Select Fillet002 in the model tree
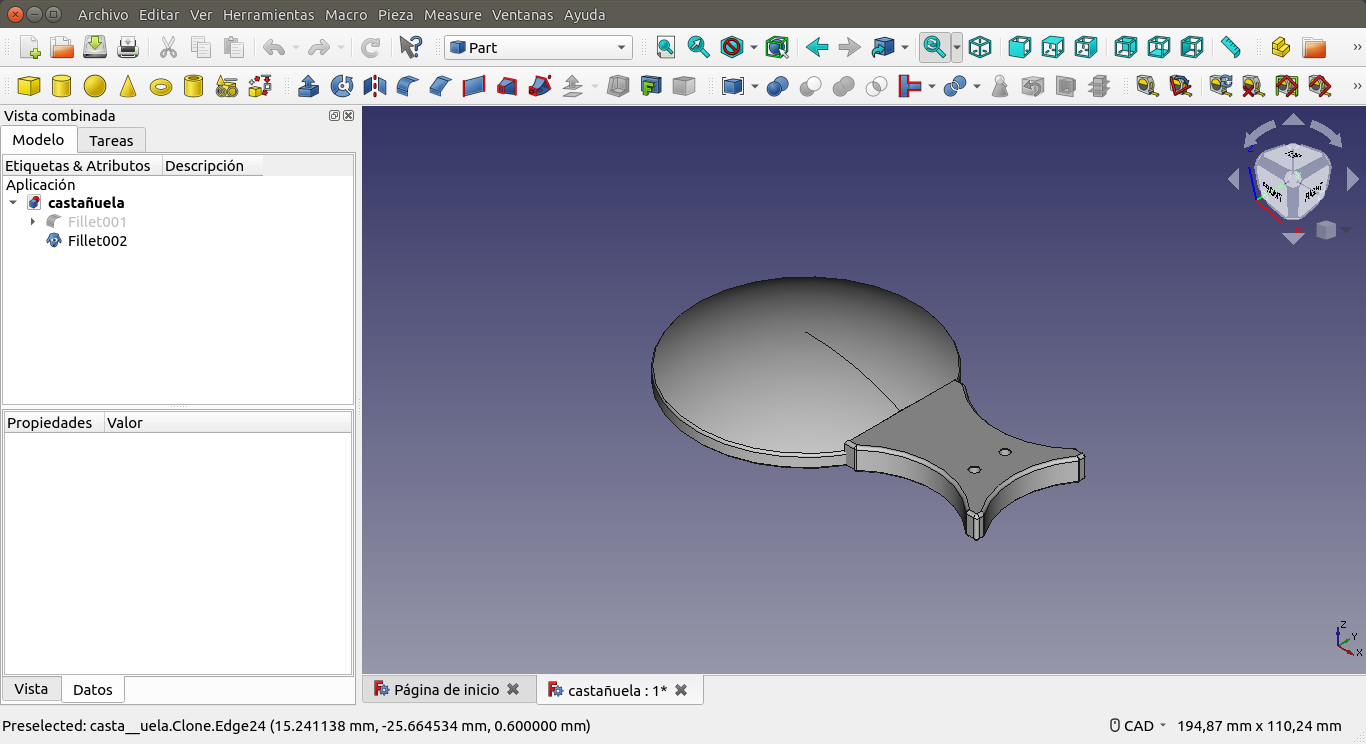Viewport: 1366px width, 744px height. (97, 241)
